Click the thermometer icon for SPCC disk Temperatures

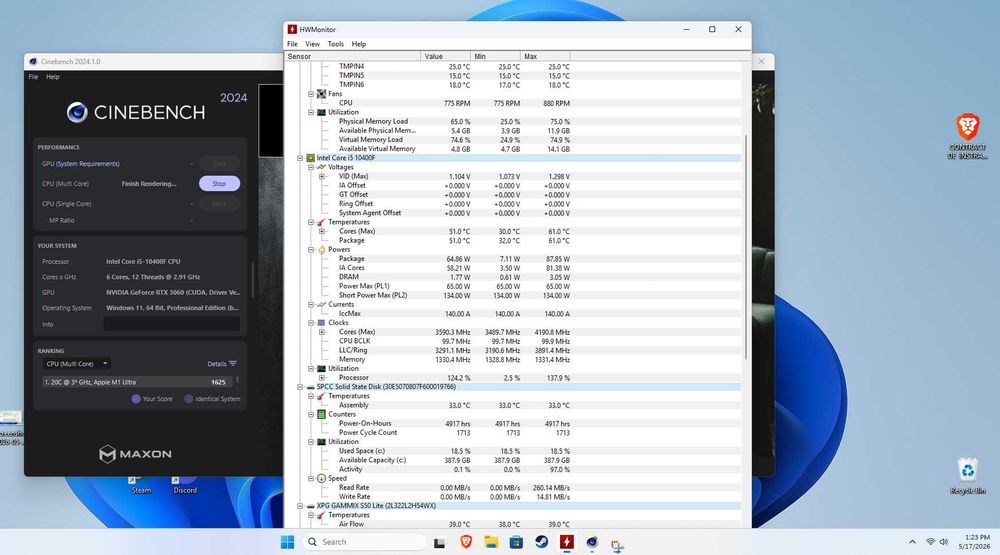tap(321, 396)
